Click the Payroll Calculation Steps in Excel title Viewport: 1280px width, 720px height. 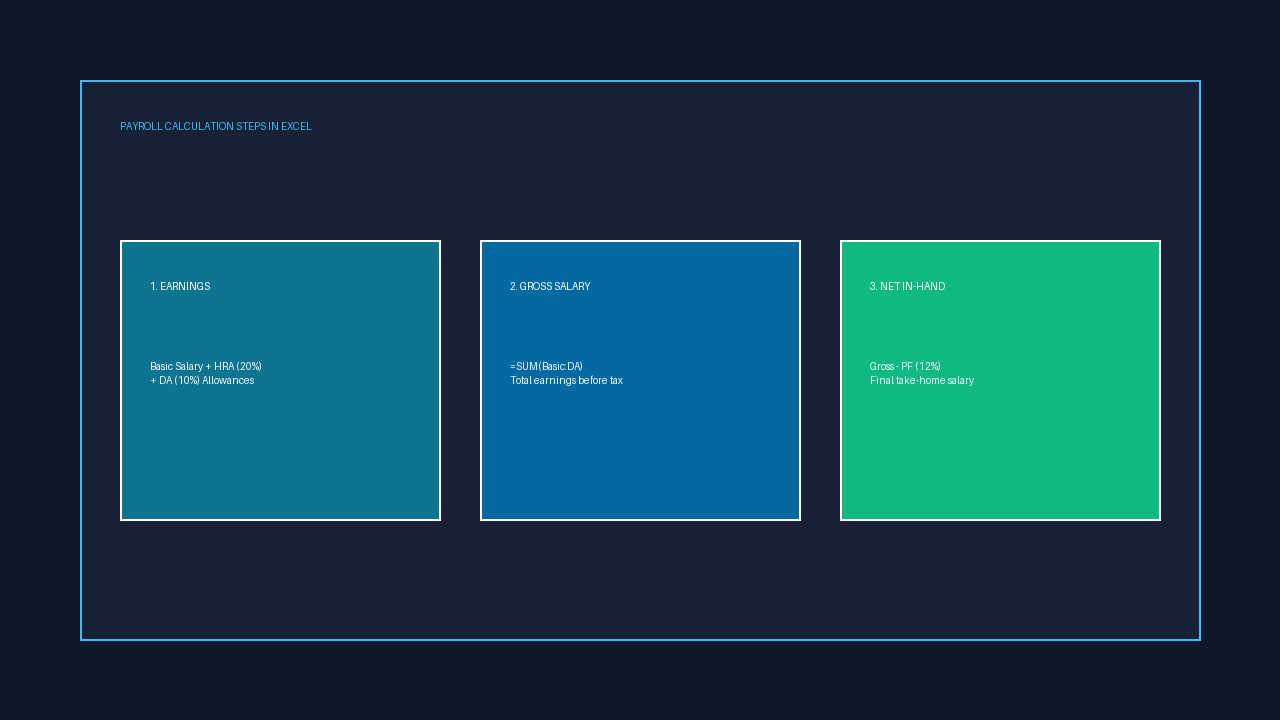pyautogui.click(x=216, y=127)
